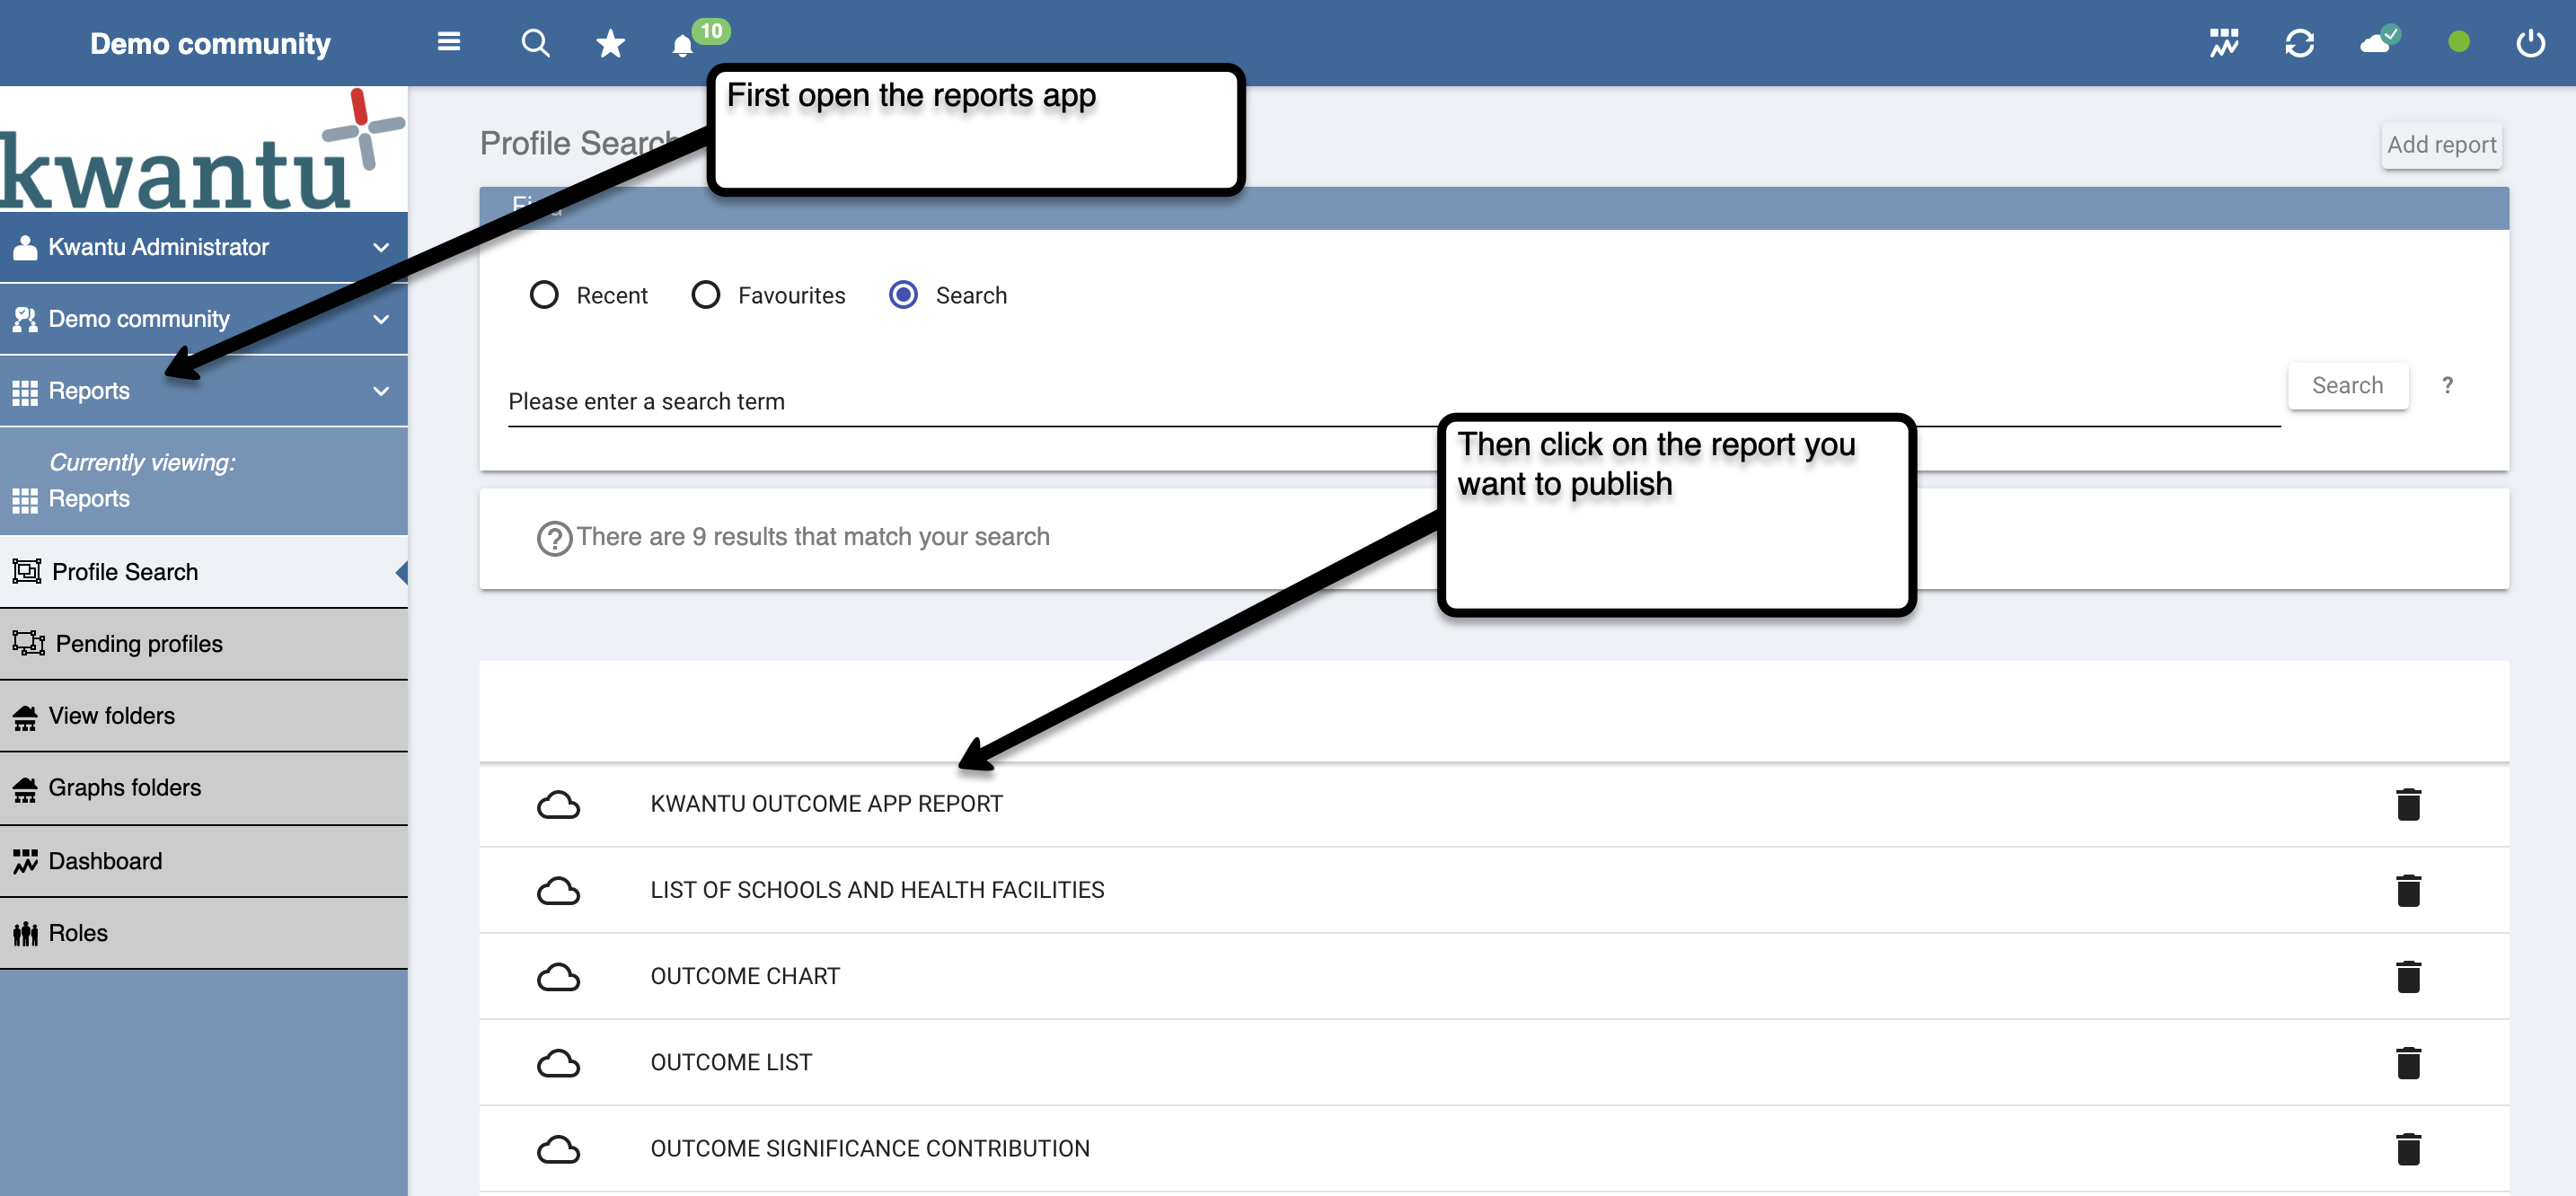Delete the OUTCOME CHART report via its trash icon
2576x1196 pixels.
2408,977
